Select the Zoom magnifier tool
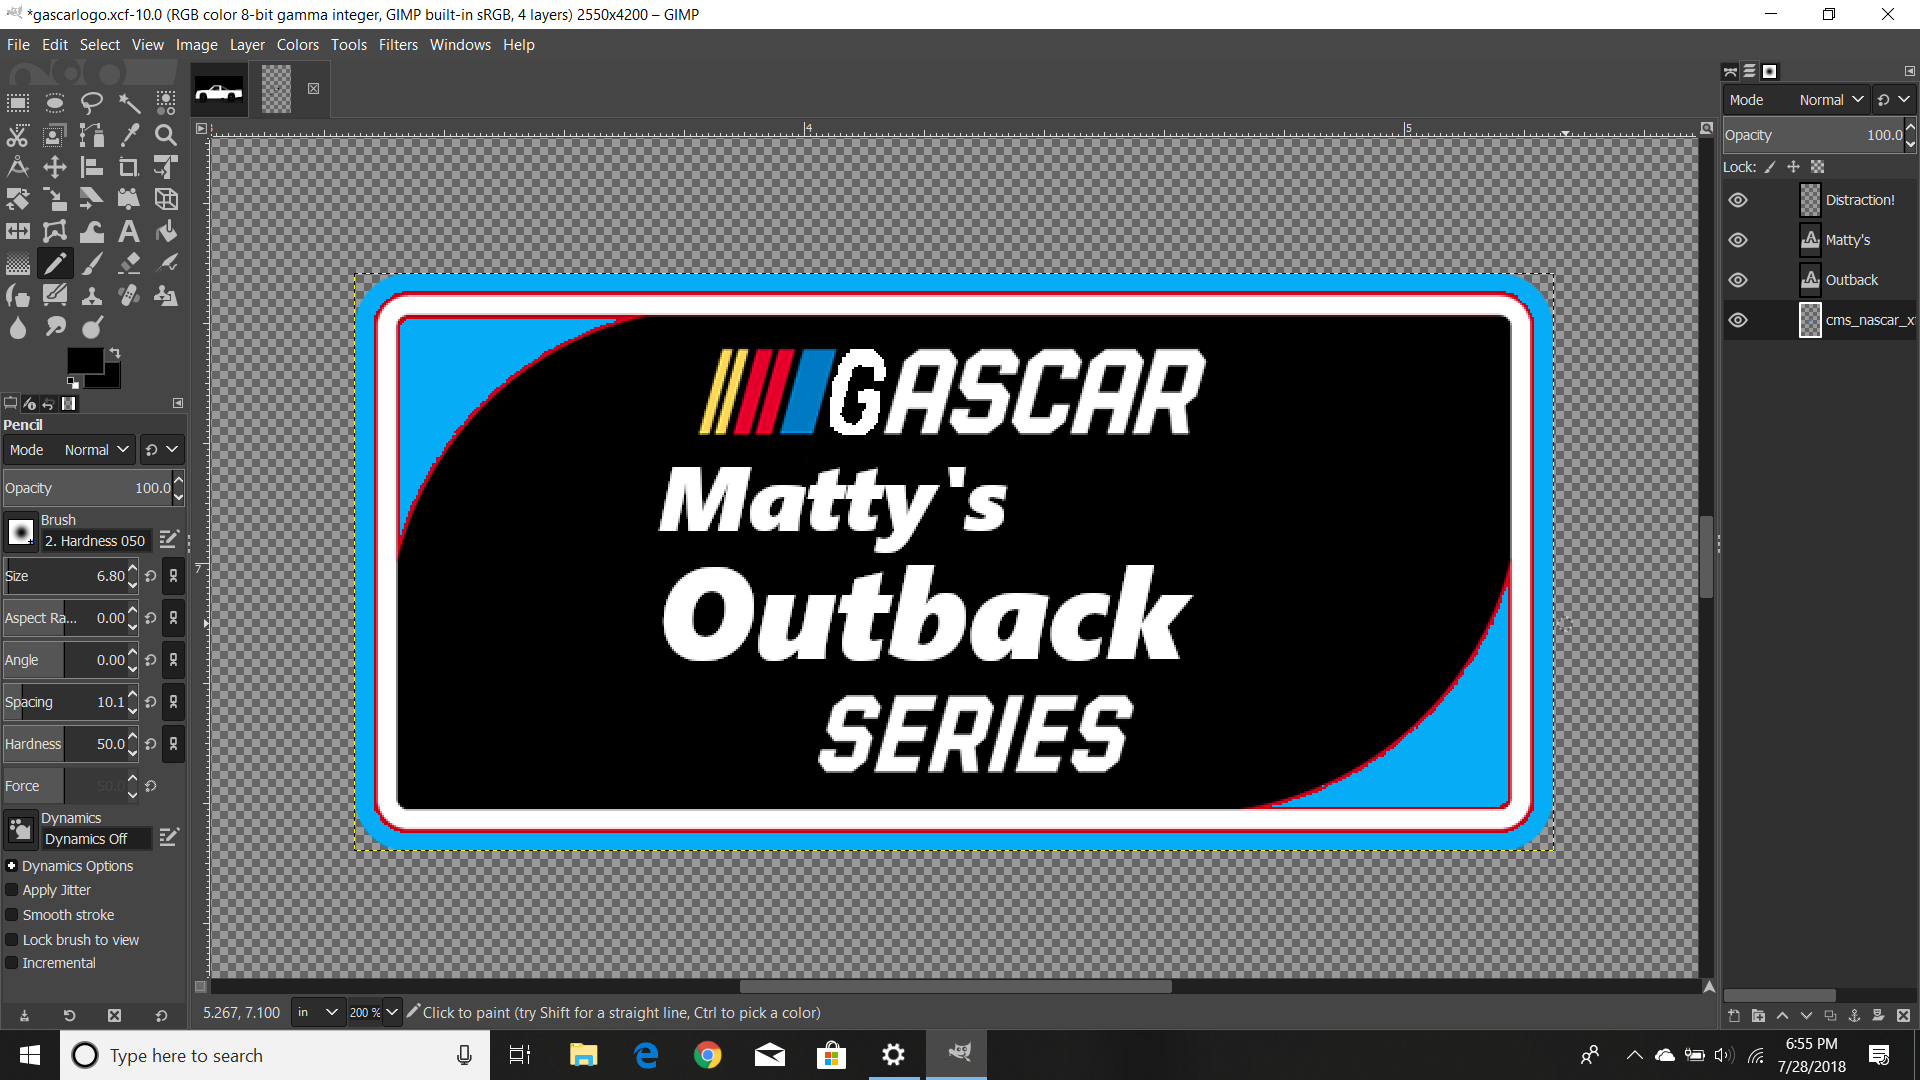1920x1080 pixels. coord(166,135)
